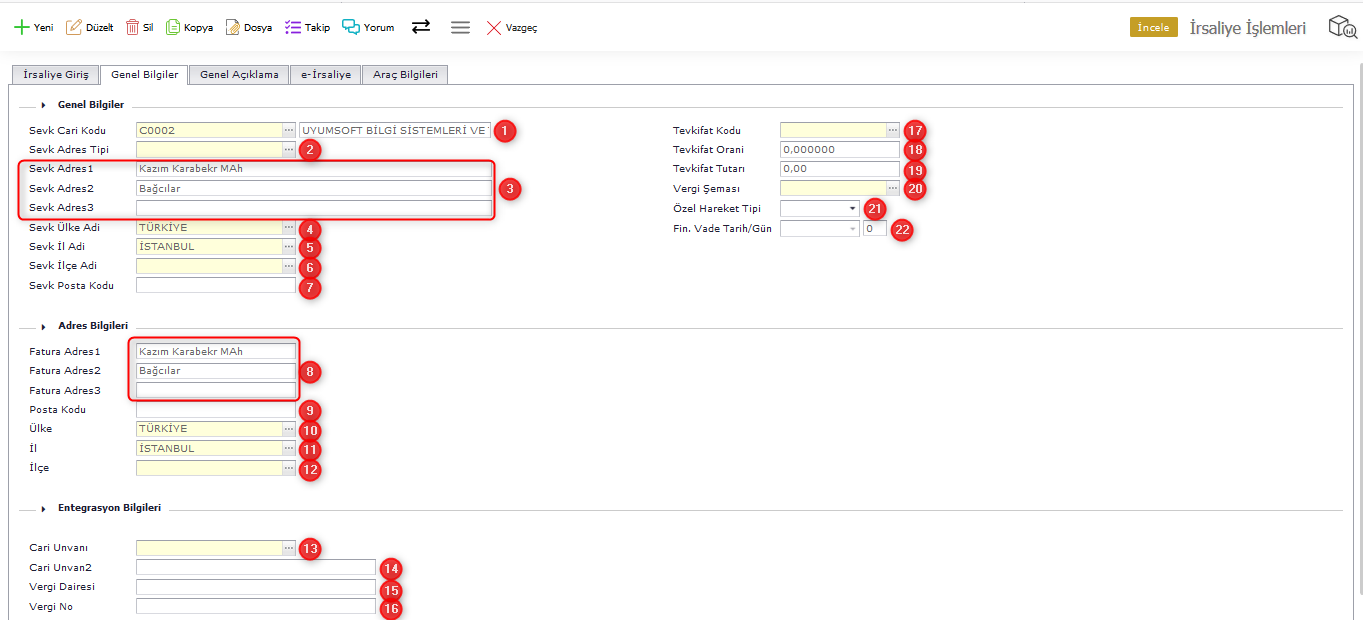Open the Yorum comments icon
Image resolution: width=1363 pixels, height=620 pixels.
pos(351,28)
